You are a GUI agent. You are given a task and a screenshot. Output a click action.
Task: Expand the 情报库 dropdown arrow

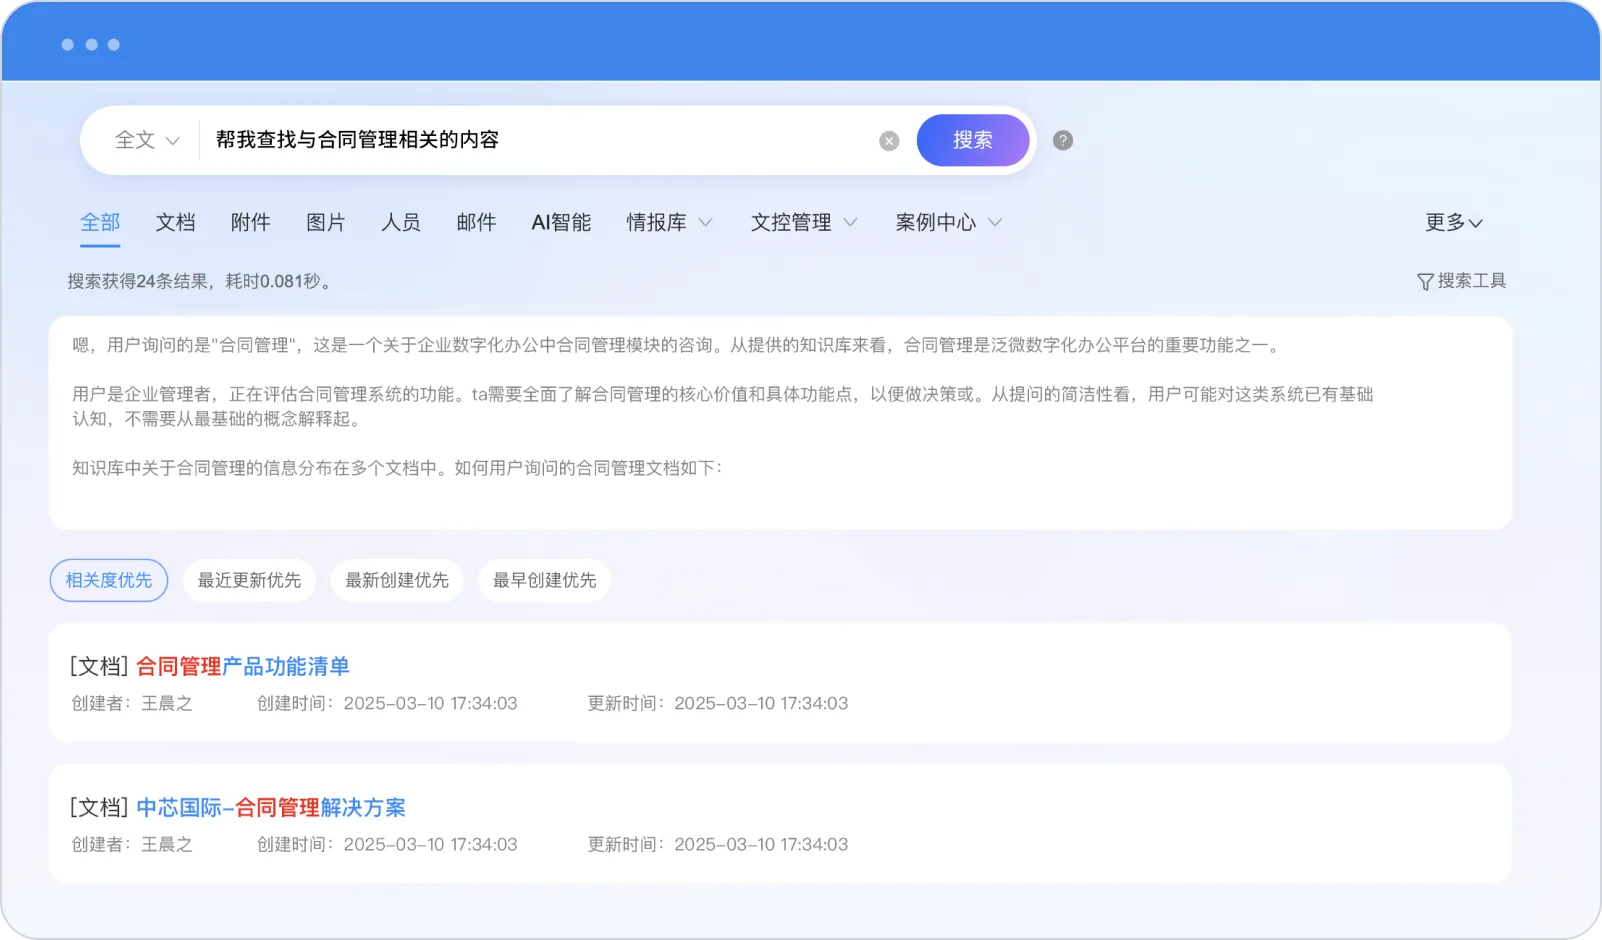coord(705,222)
